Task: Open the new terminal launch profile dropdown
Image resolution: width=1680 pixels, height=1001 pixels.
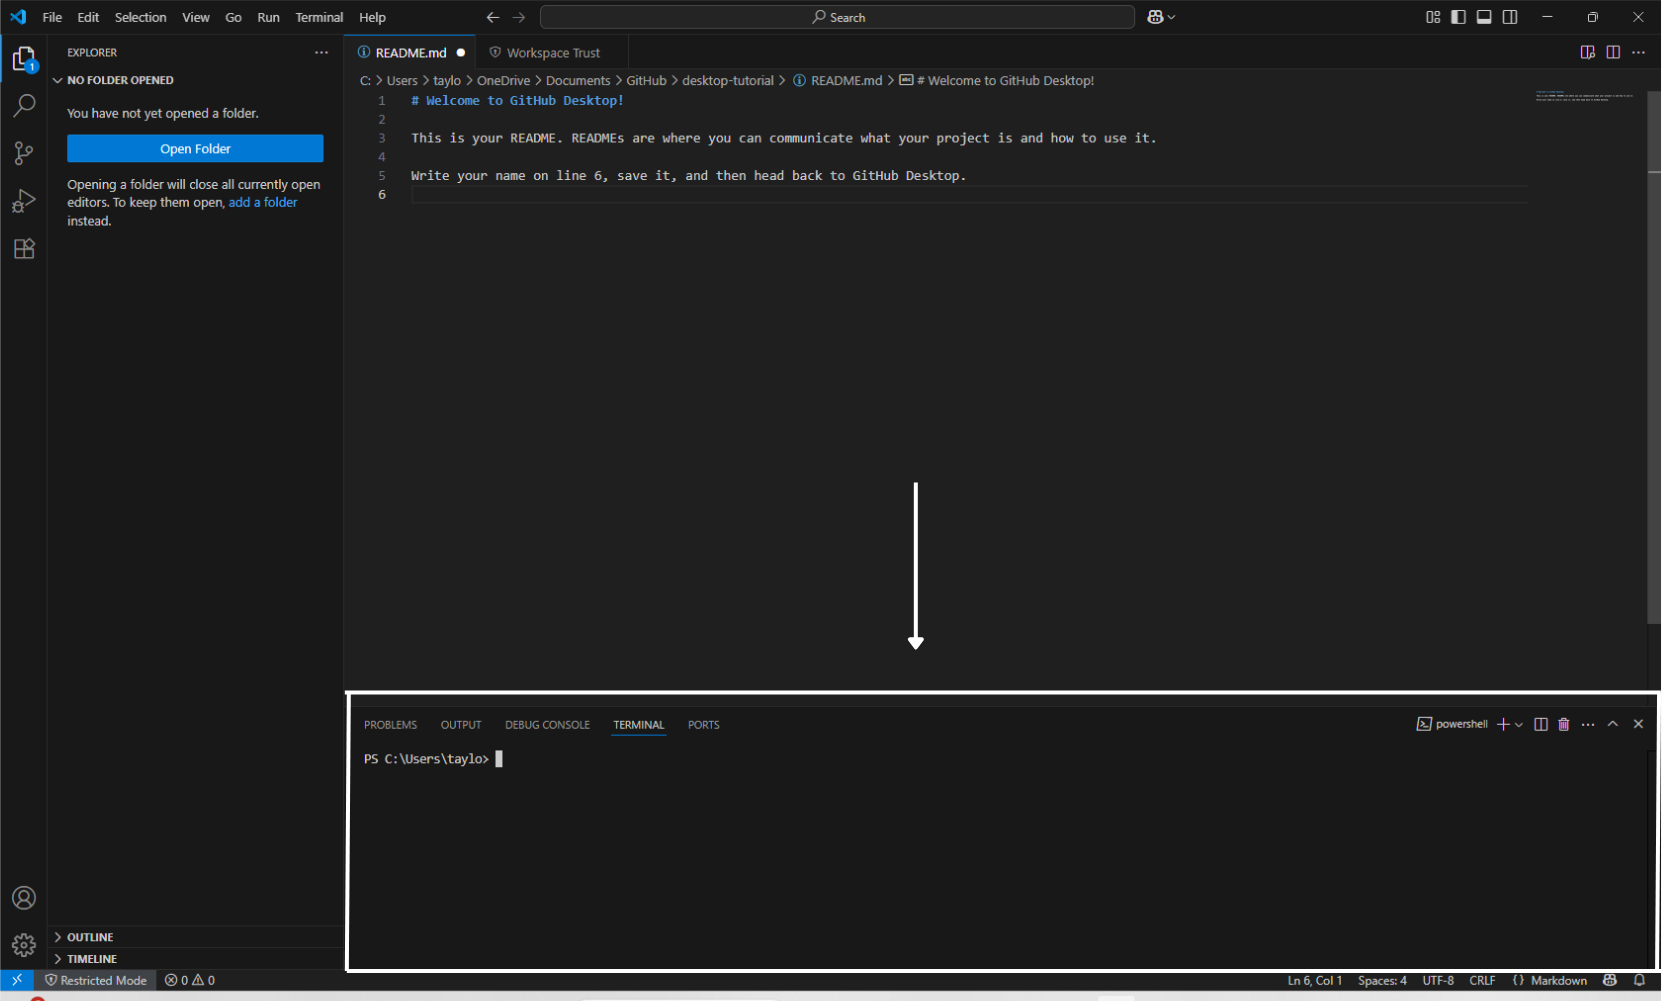Action: point(1519,724)
